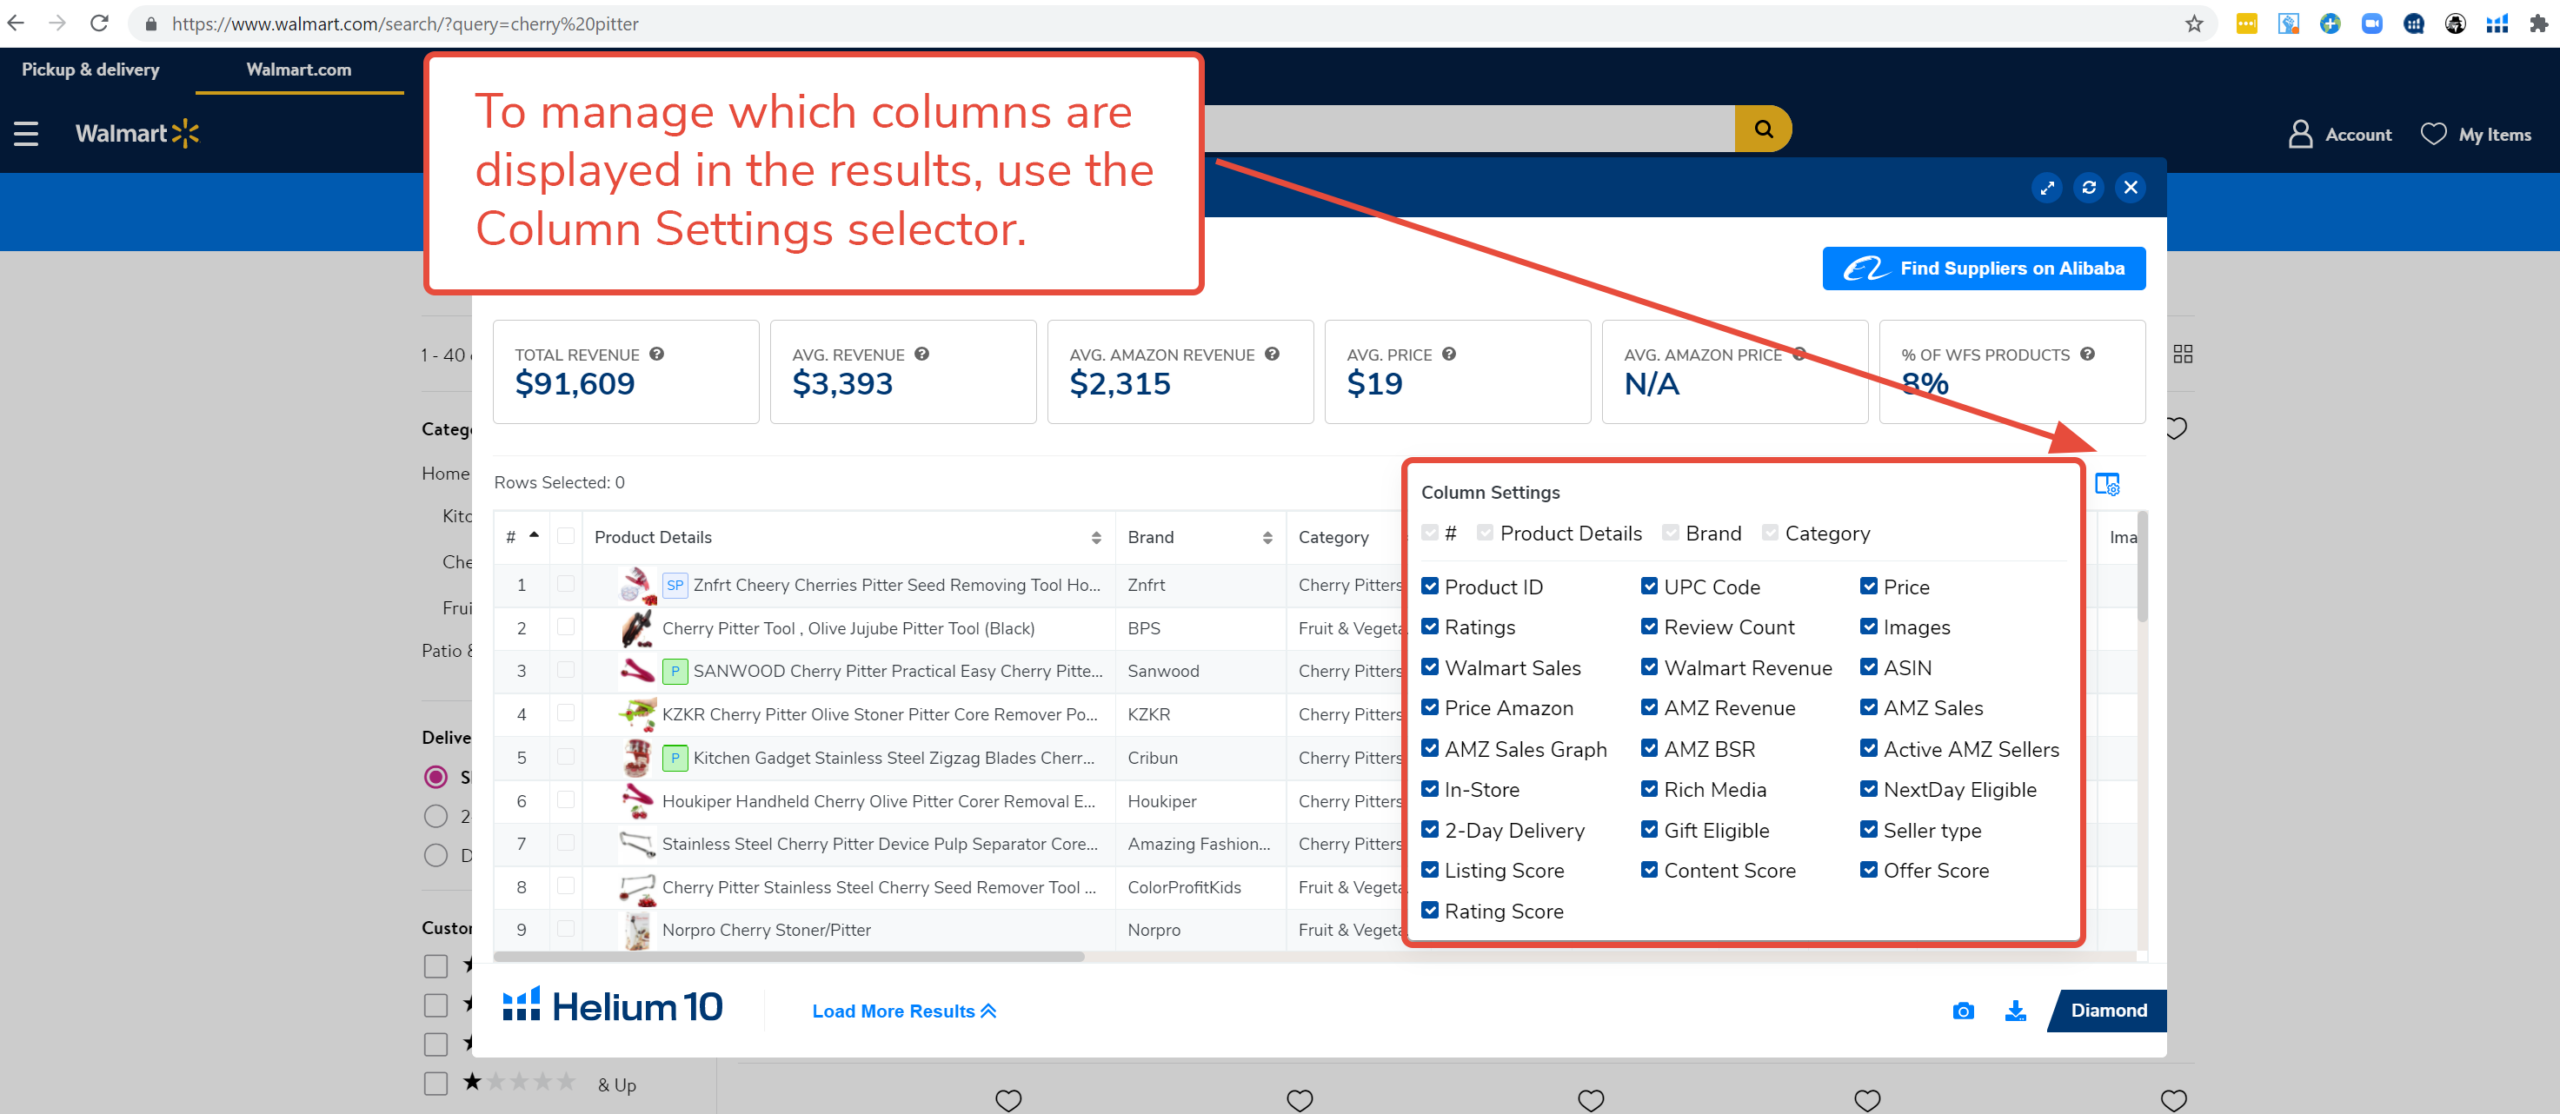
Task: Sort the Brand column
Action: pos(1267,538)
